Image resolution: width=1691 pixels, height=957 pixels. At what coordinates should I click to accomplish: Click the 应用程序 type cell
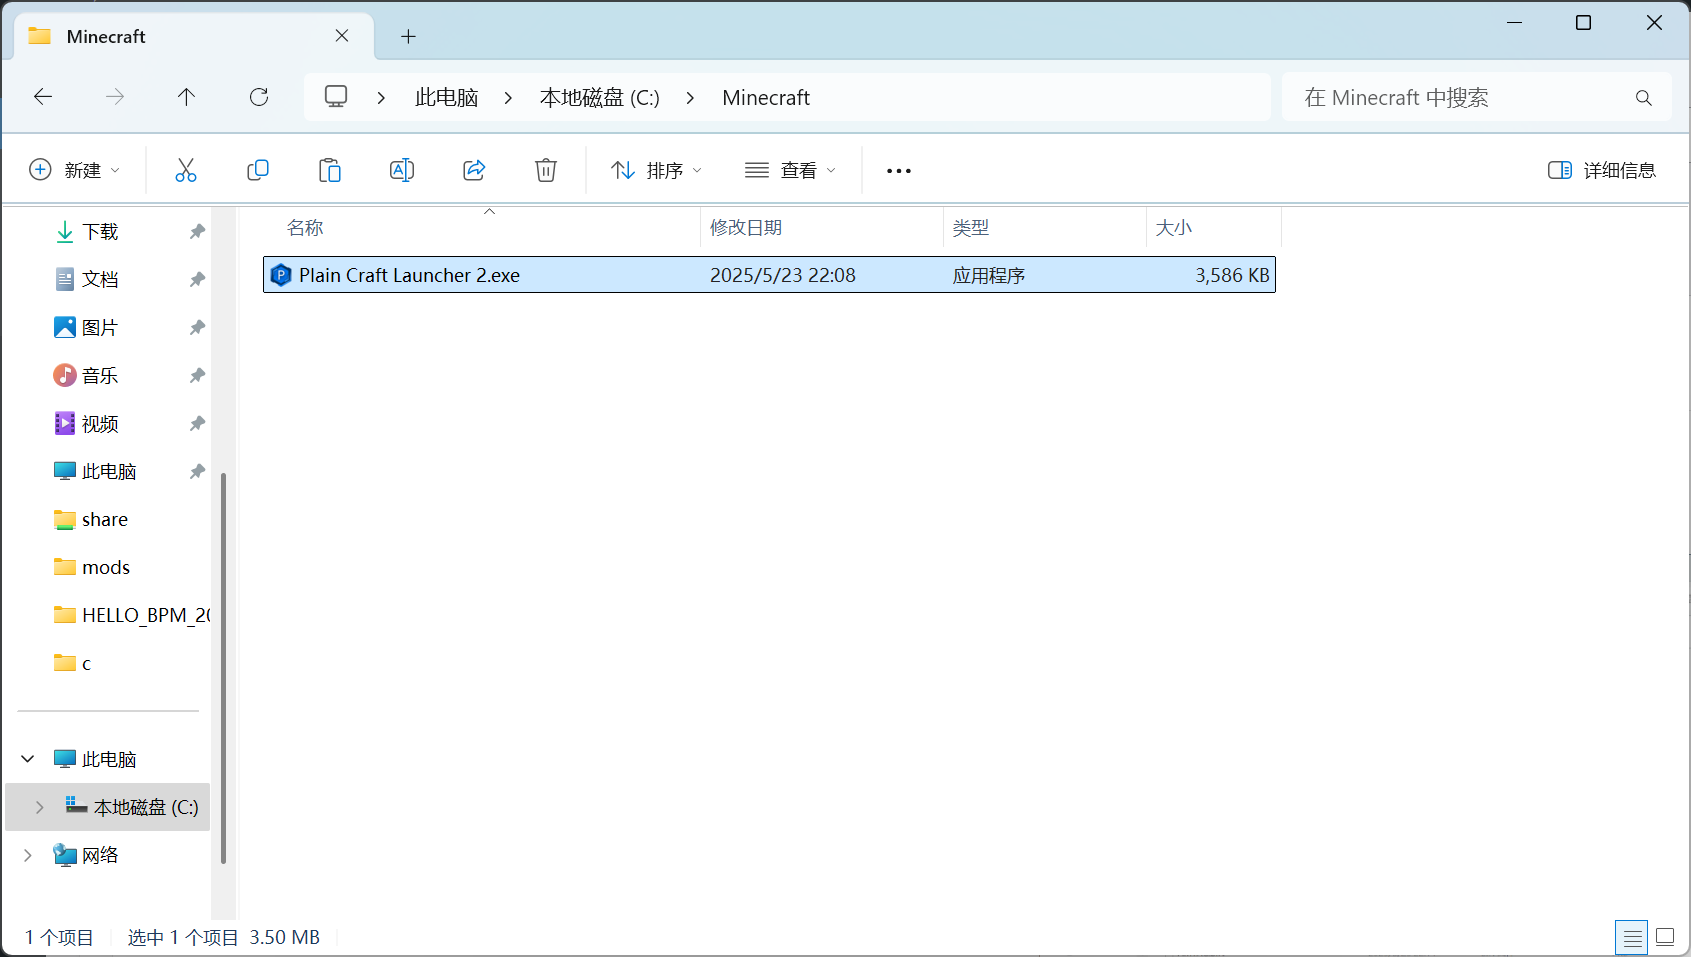click(989, 275)
